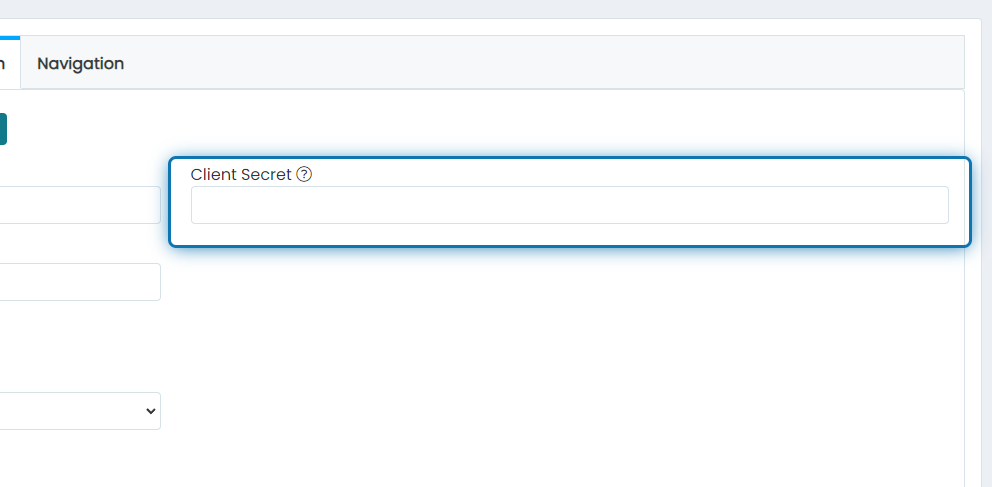Image resolution: width=992 pixels, height=487 pixels.
Task: Click blank form area below Client Secret
Action: coord(563,354)
